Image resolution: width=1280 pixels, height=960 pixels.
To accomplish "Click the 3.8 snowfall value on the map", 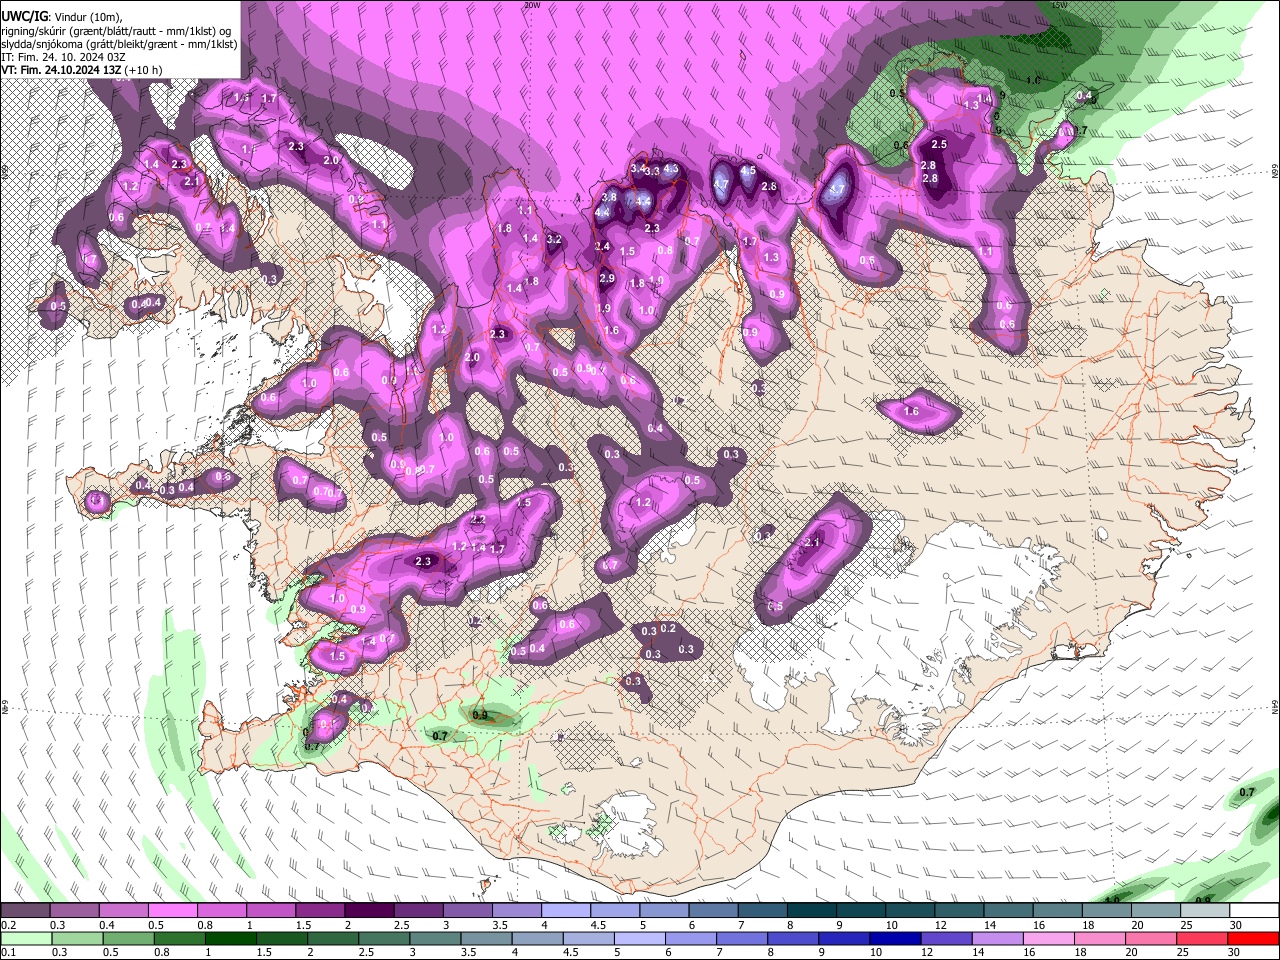I will [x=609, y=197].
